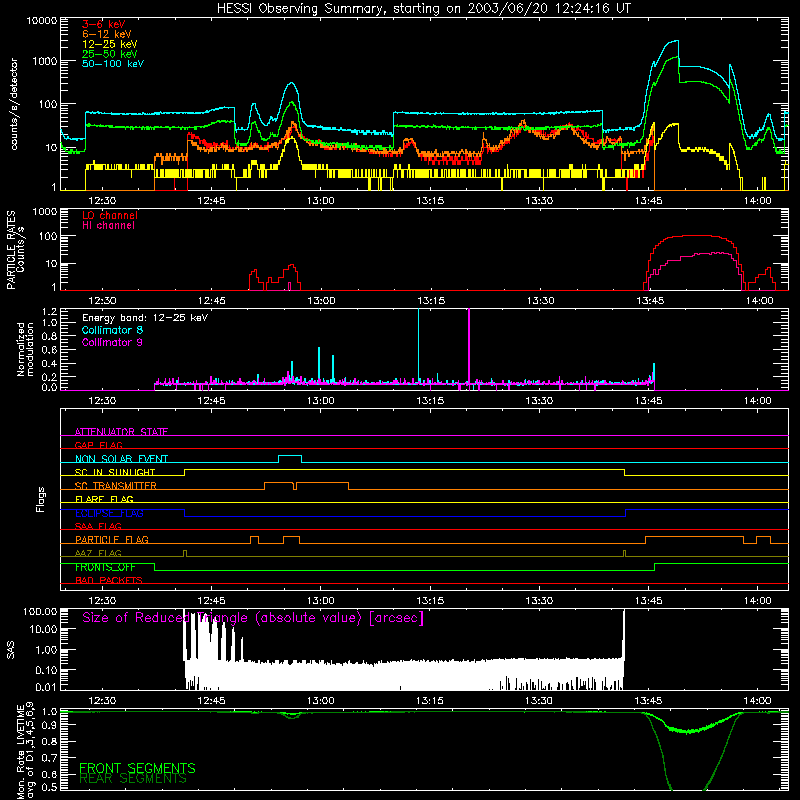
Task: Click the green 25-50 keV legend entry
Action: pyautogui.click(x=110, y=54)
